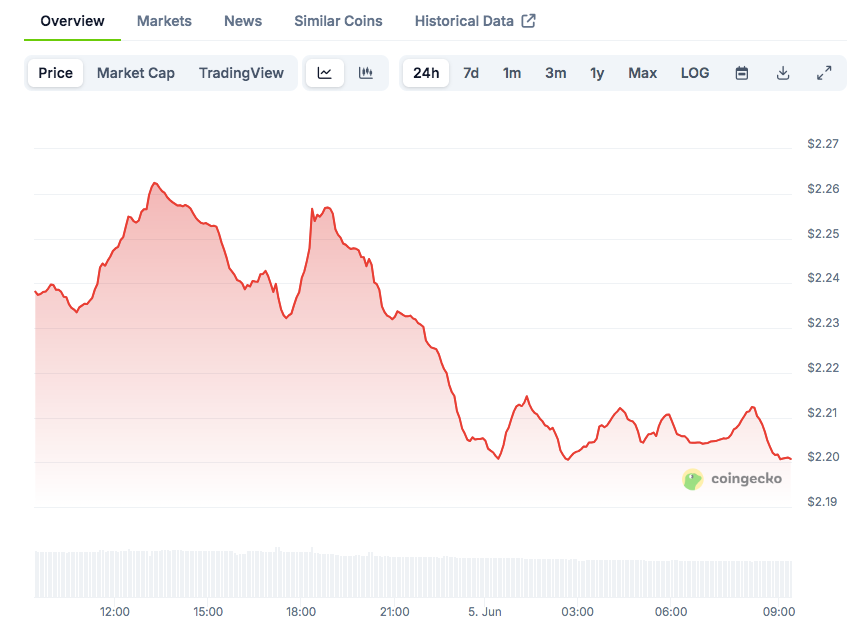Image resolution: width=860 pixels, height=633 pixels.
Task: Expand chart to fullscreen
Action: [824, 73]
